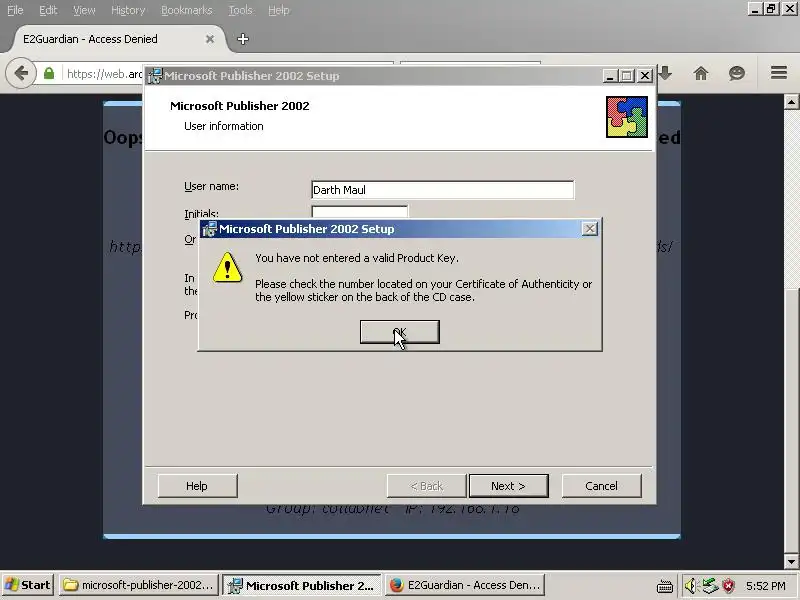Image resolution: width=800 pixels, height=600 pixels.
Task: Open the Firefox Bookmarks menu
Action: point(186,10)
